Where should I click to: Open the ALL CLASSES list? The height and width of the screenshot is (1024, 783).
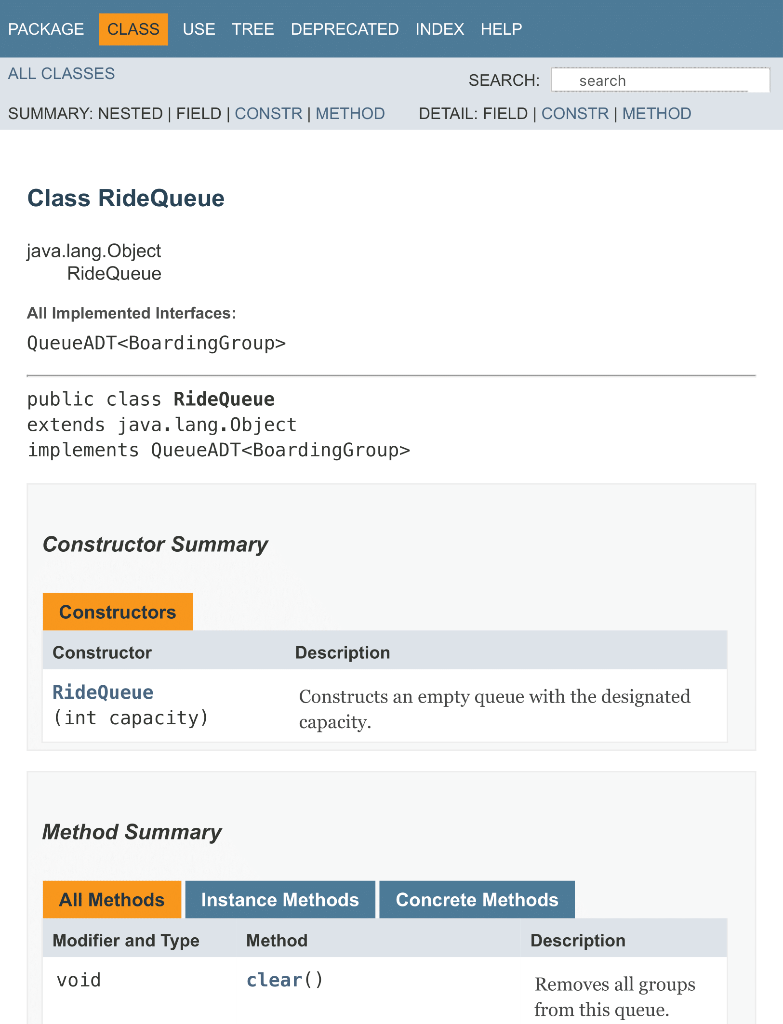(x=61, y=73)
